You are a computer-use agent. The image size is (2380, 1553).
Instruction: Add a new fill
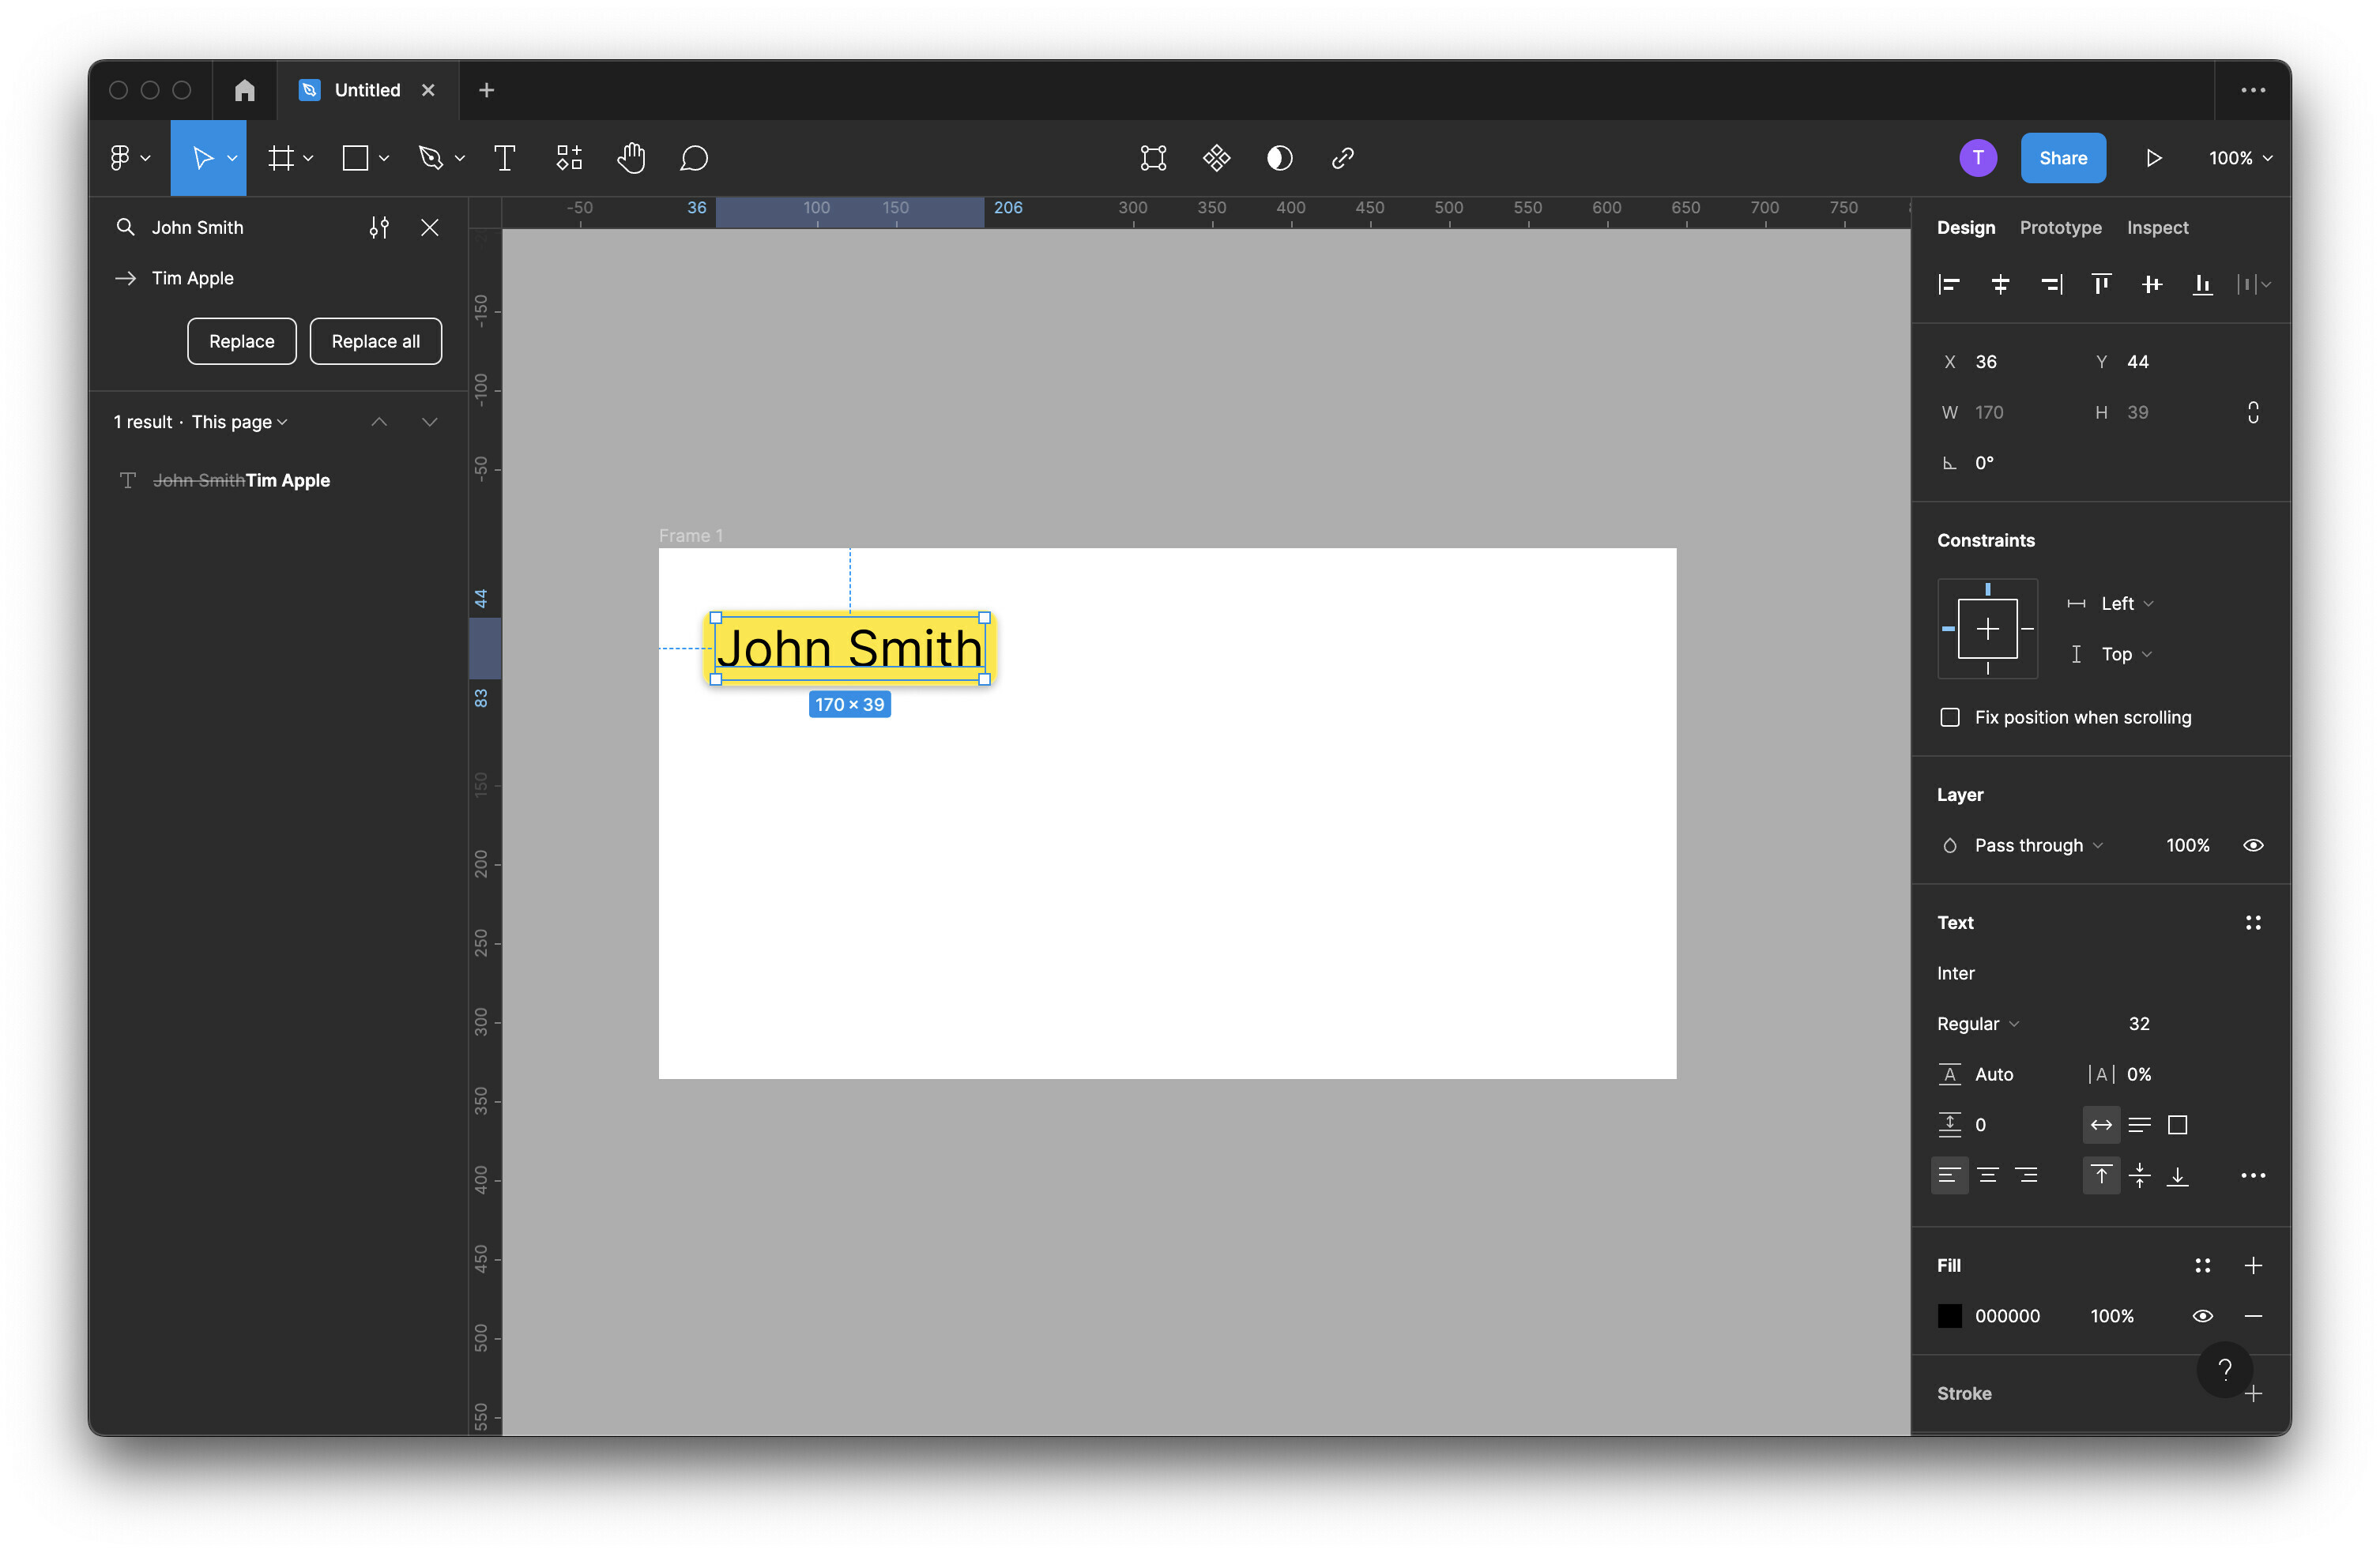2253,1266
